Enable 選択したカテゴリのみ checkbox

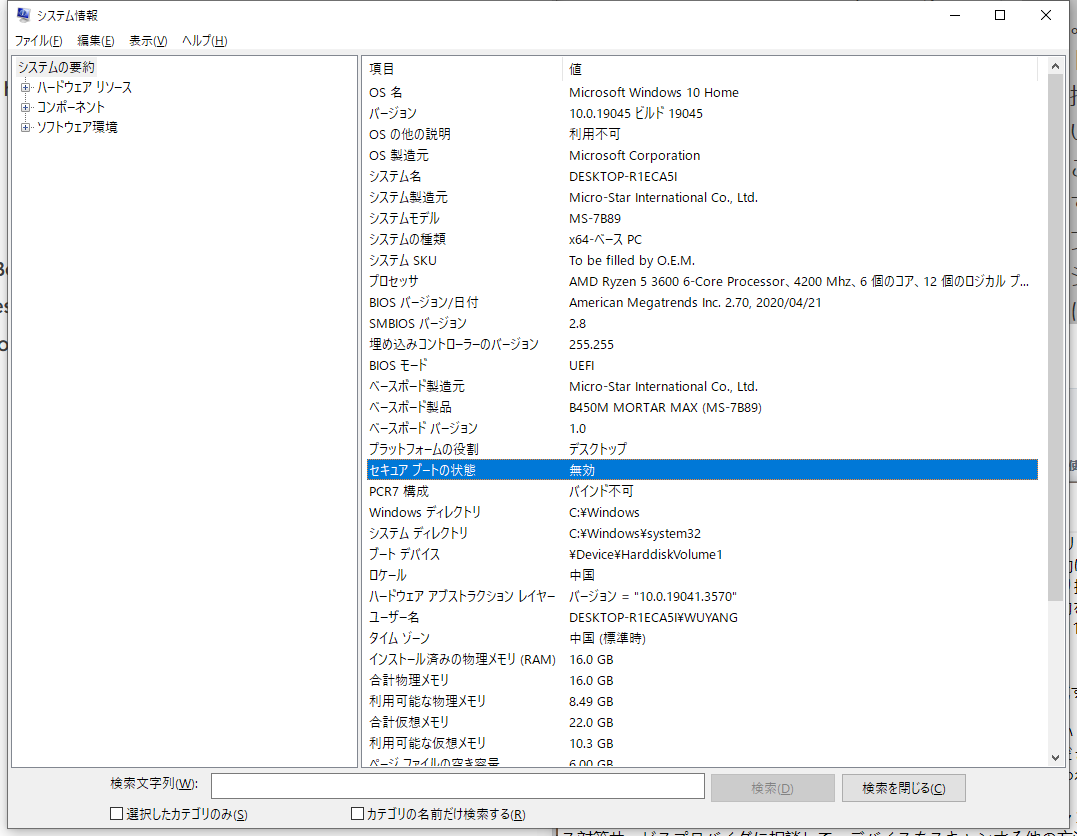pos(117,814)
